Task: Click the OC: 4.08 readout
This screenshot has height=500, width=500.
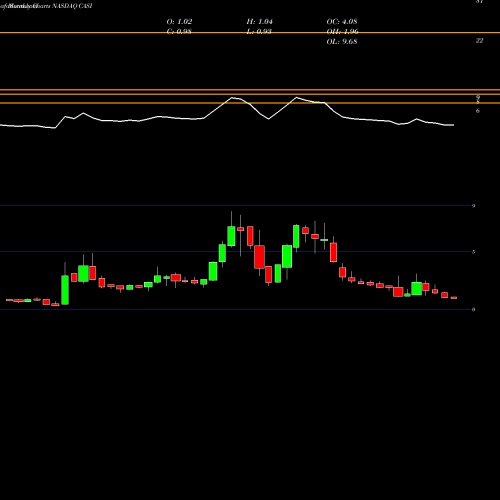Action: click(x=342, y=22)
